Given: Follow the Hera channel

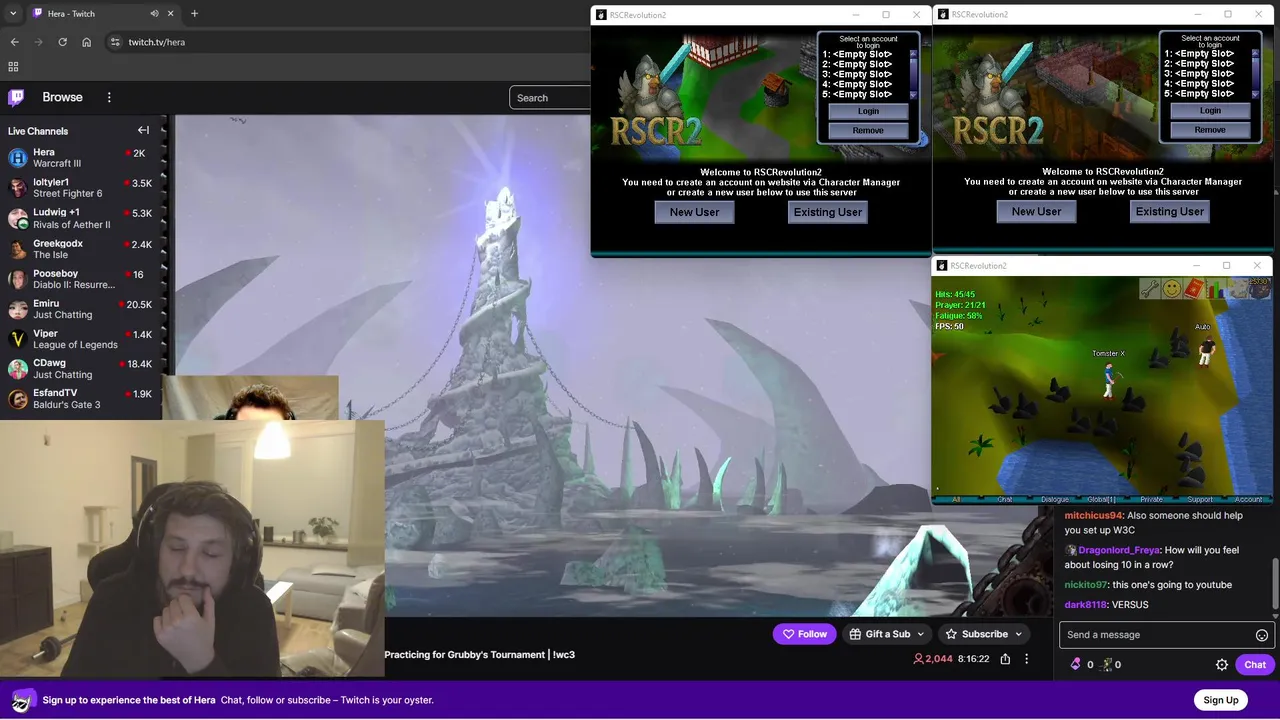Looking at the screenshot, I should (804, 634).
